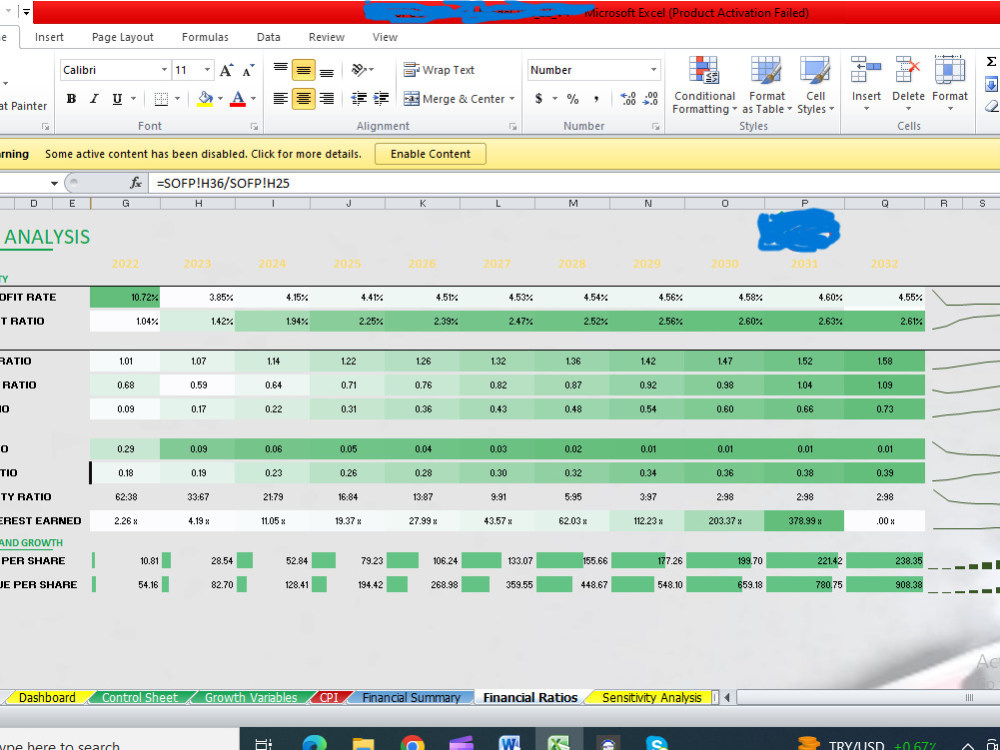Image resolution: width=1000 pixels, height=750 pixels.
Task: Increase indent of cell
Action: (381, 98)
